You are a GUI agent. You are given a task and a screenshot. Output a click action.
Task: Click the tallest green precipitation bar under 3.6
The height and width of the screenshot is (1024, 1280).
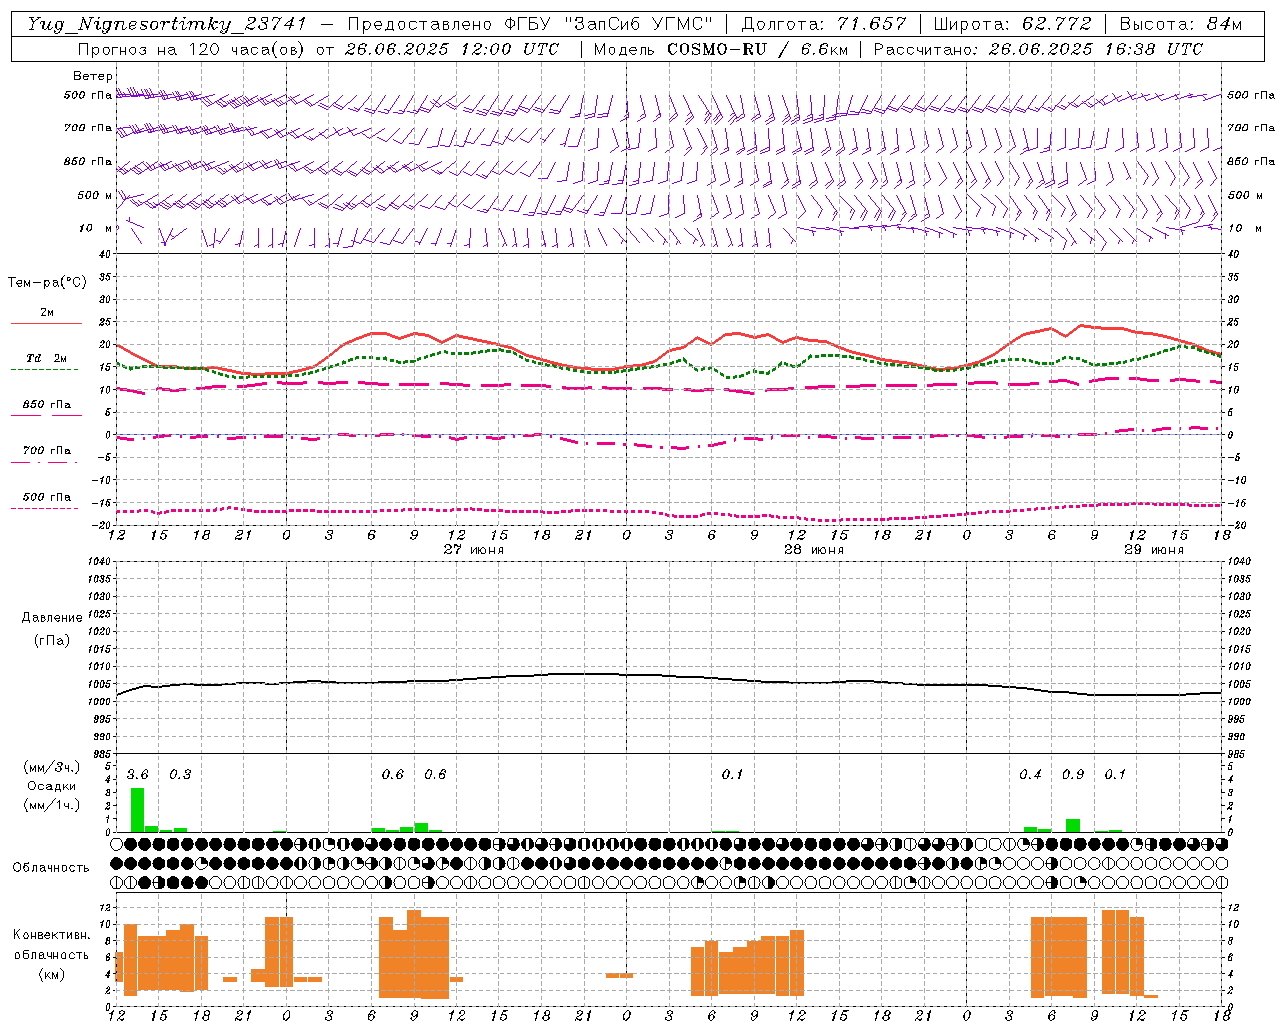coord(138,810)
